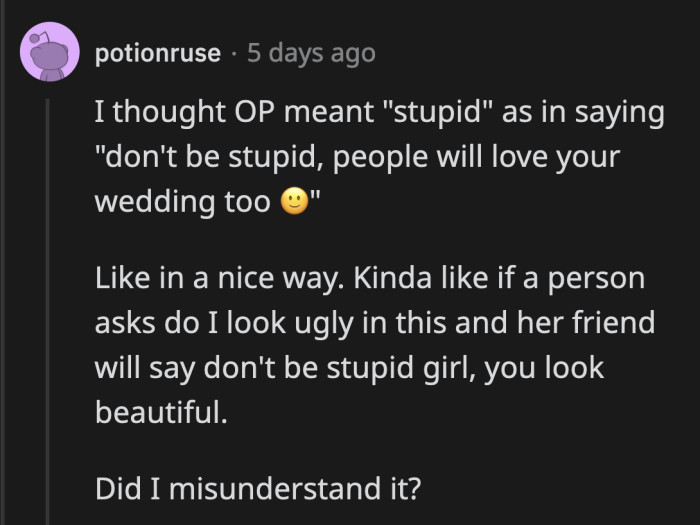The image size is (700, 525).
Task: Click the line "will say don't be stupid girl"
Action: [350, 367]
